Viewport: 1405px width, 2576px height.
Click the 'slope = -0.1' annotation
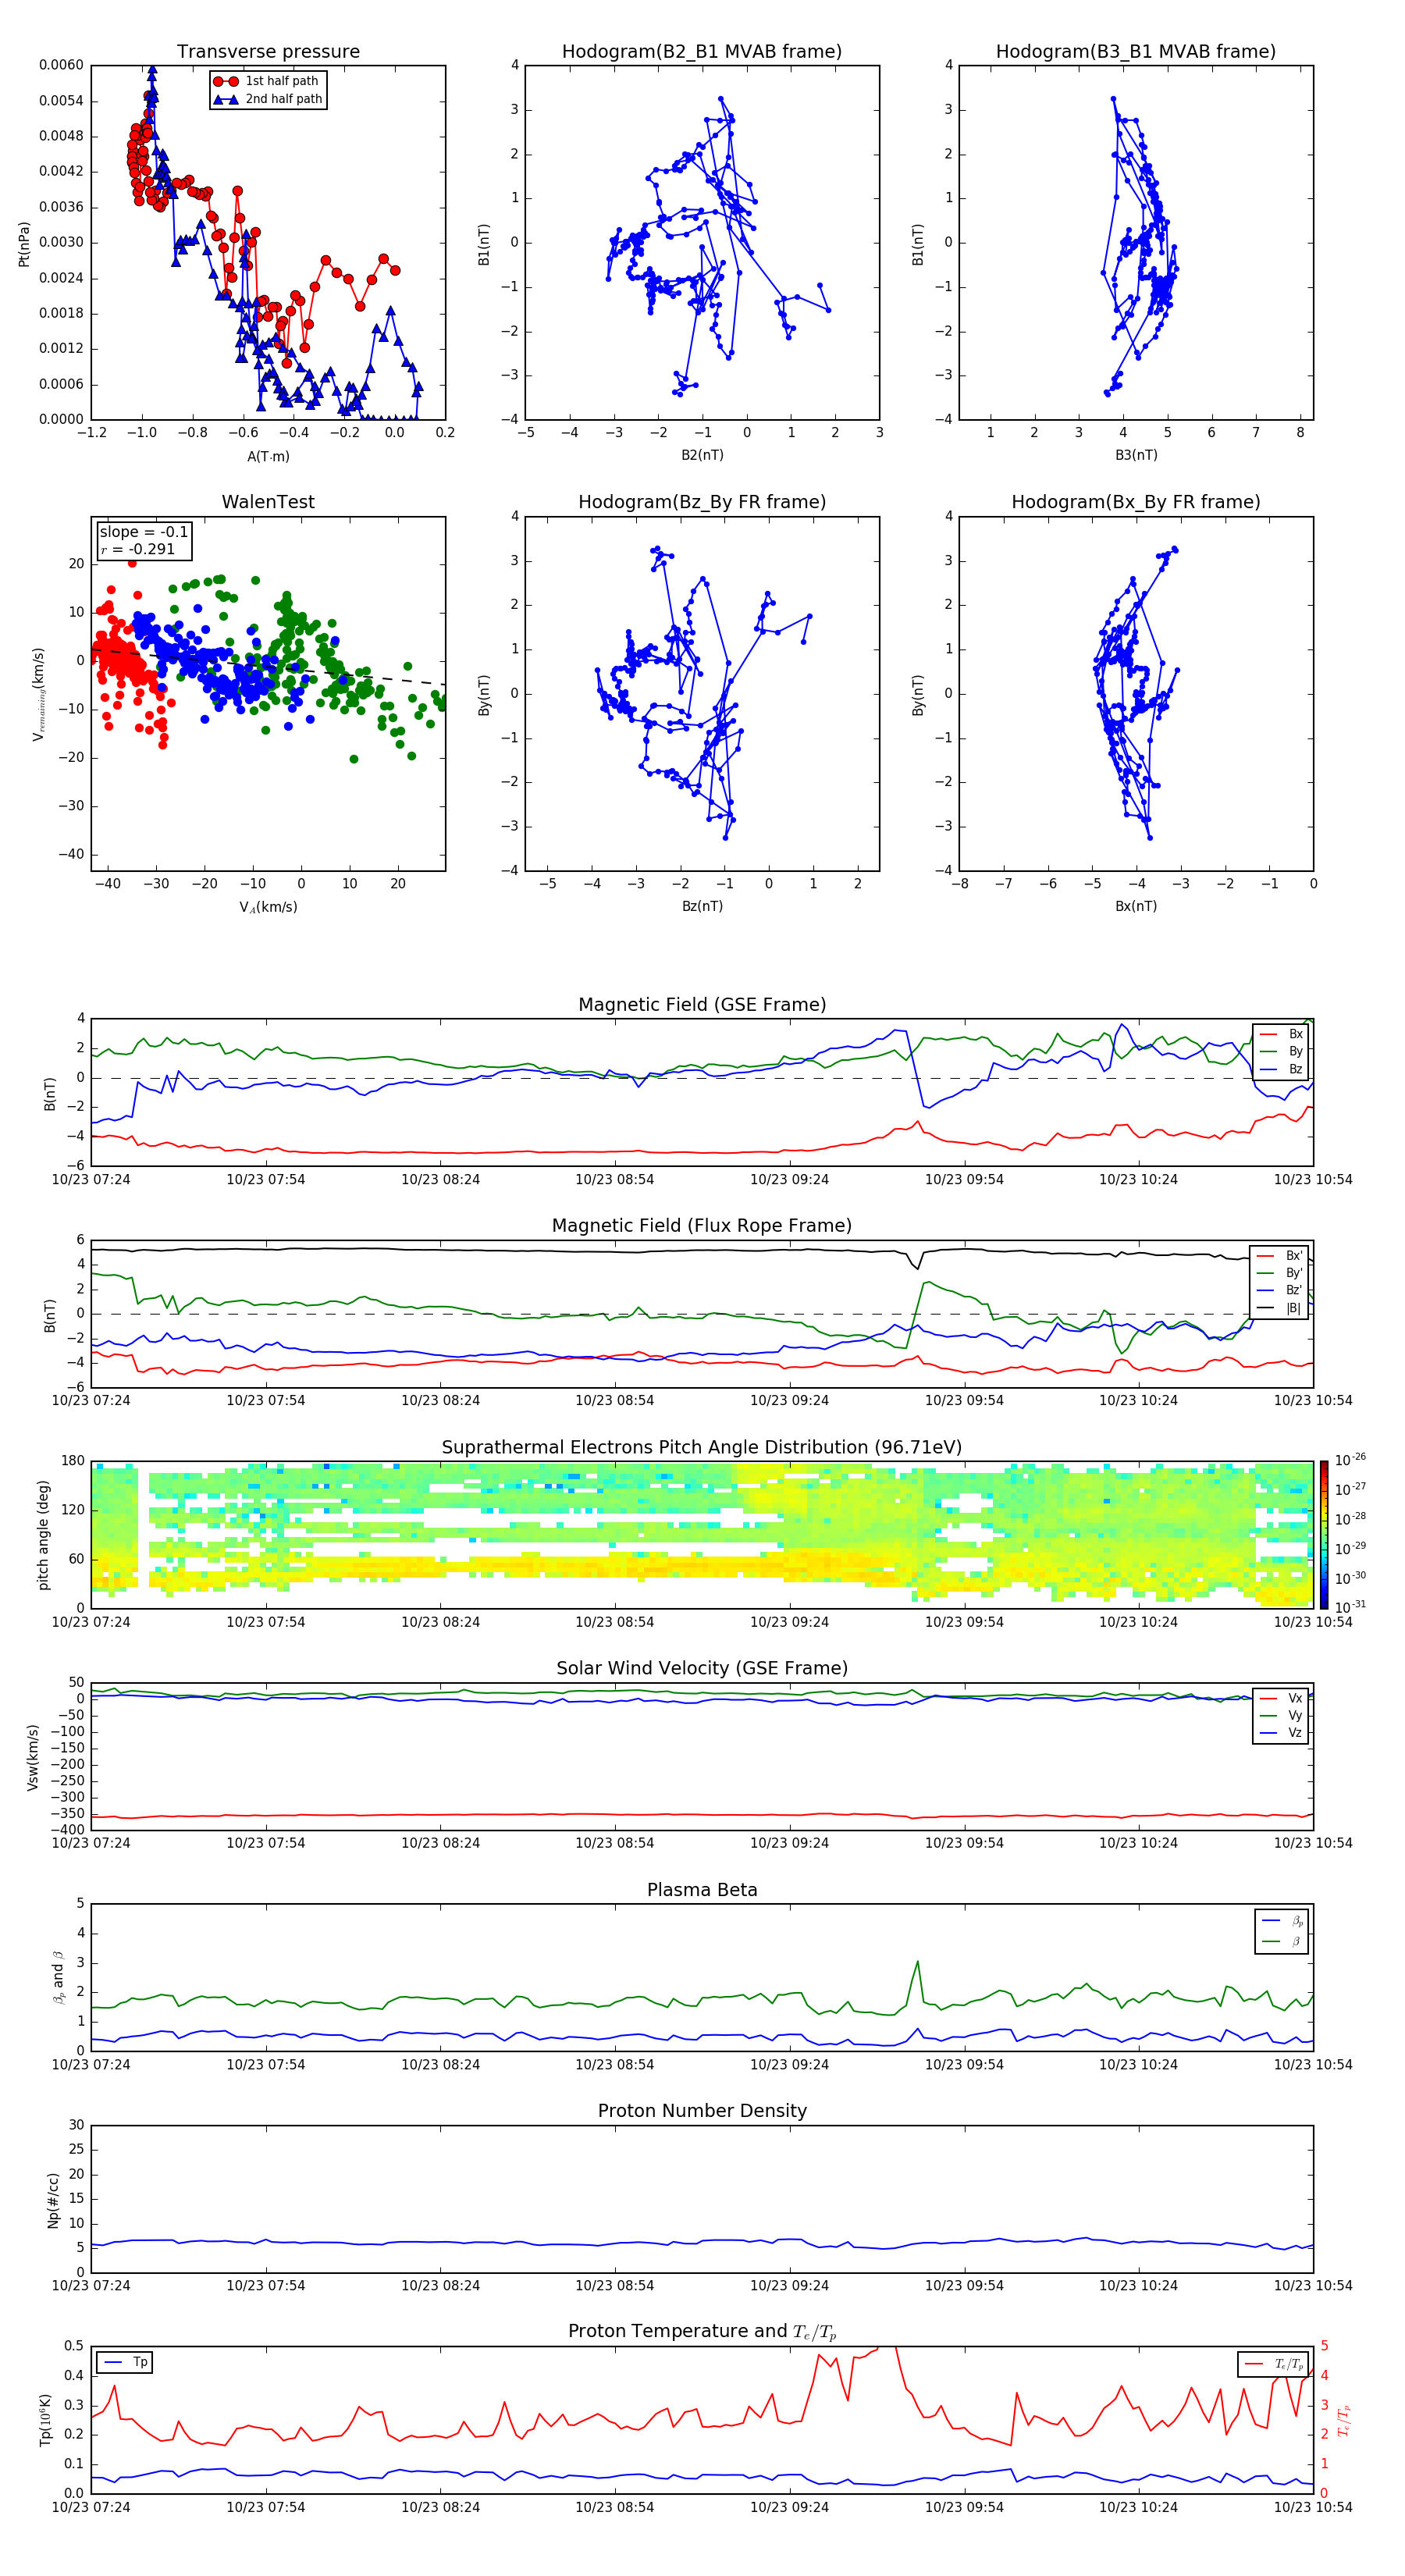(144, 532)
